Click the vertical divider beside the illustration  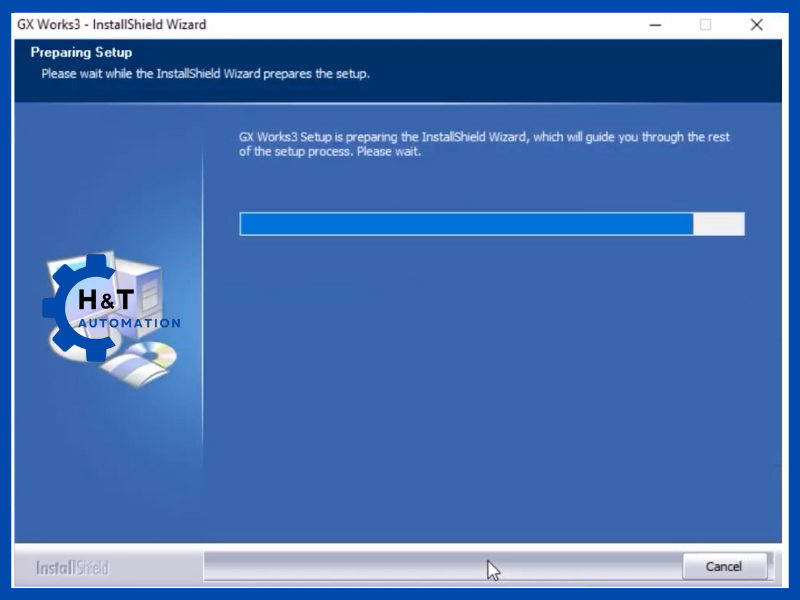tap(203, 300)
